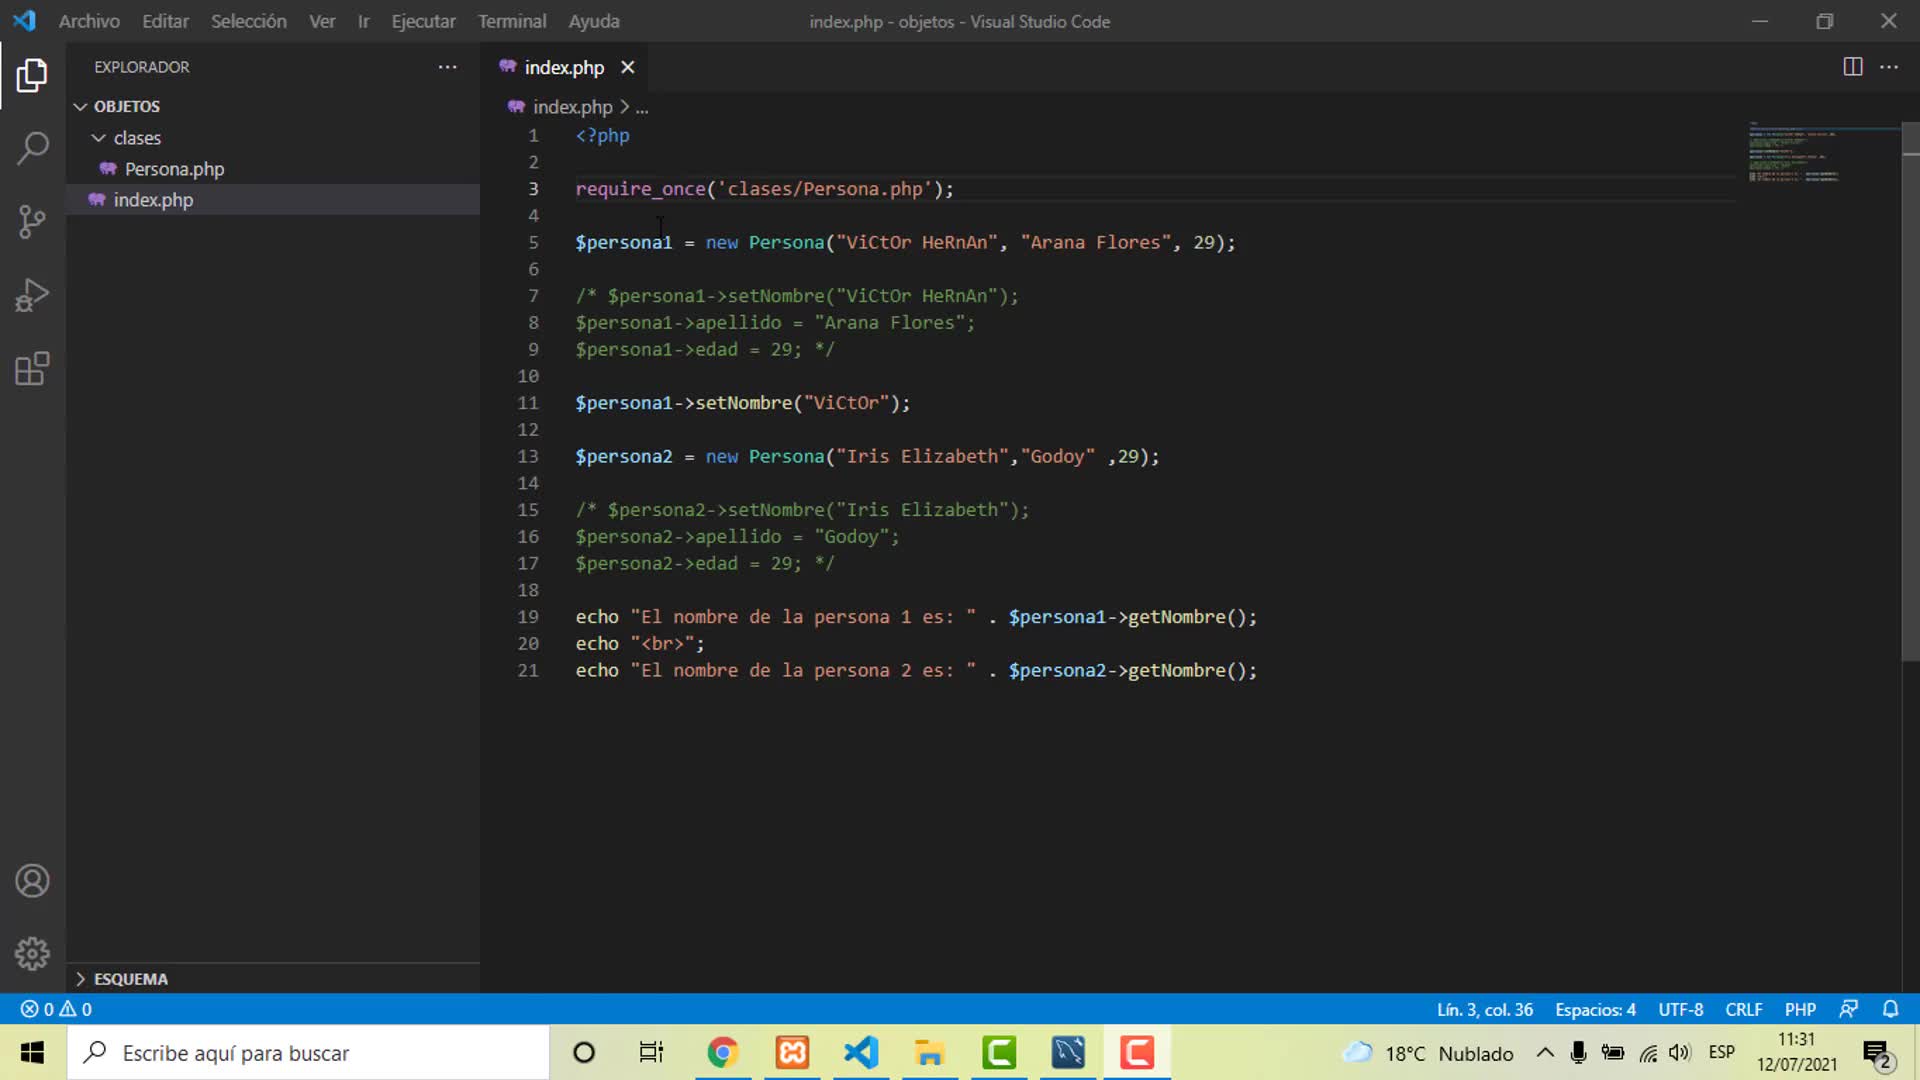Click the network tray icon
1920x1080 pixels.
[x=1647, y=1052]
